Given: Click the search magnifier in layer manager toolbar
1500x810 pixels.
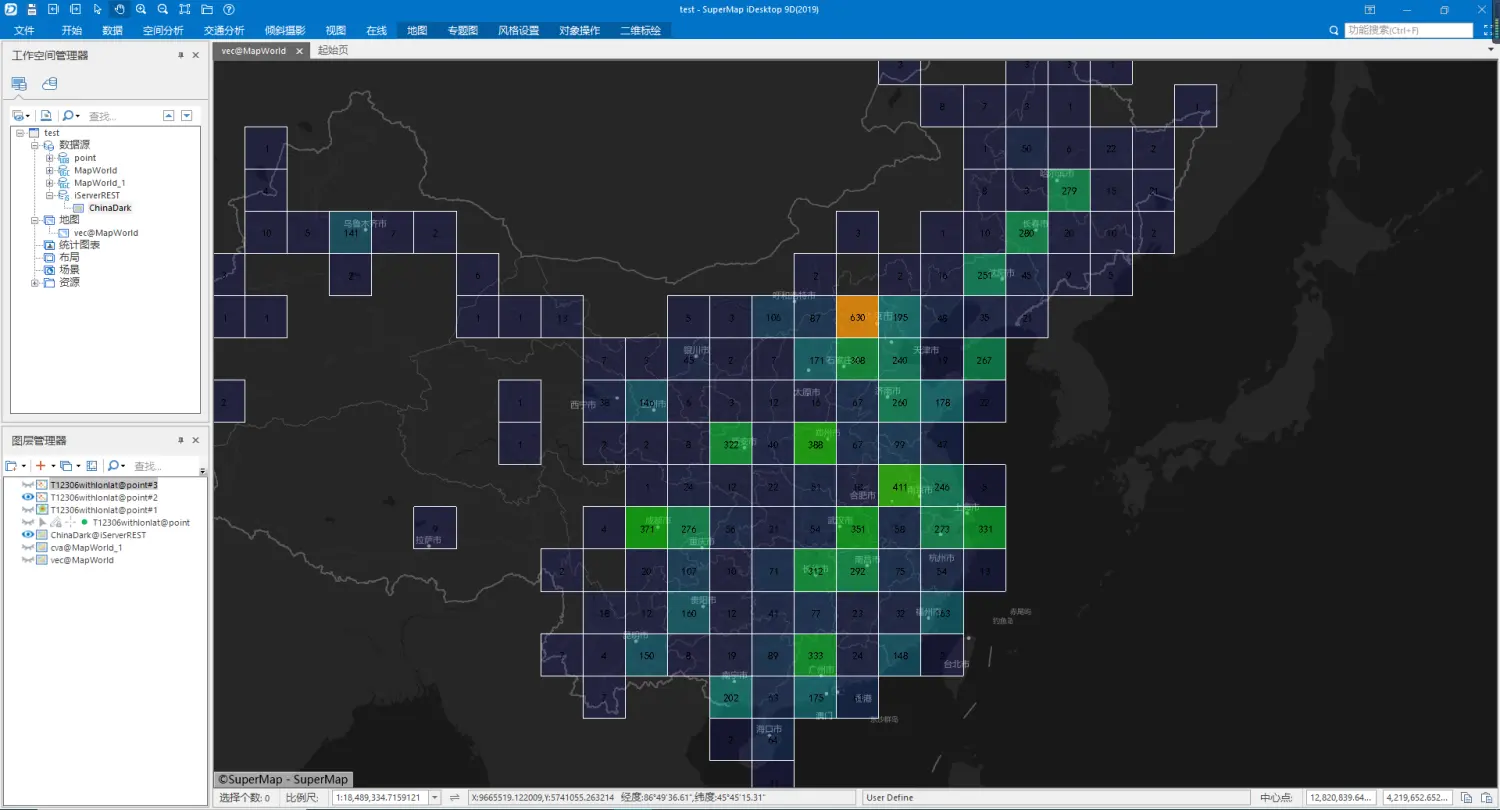Looking at the screenshot, I should coord(114,466).
